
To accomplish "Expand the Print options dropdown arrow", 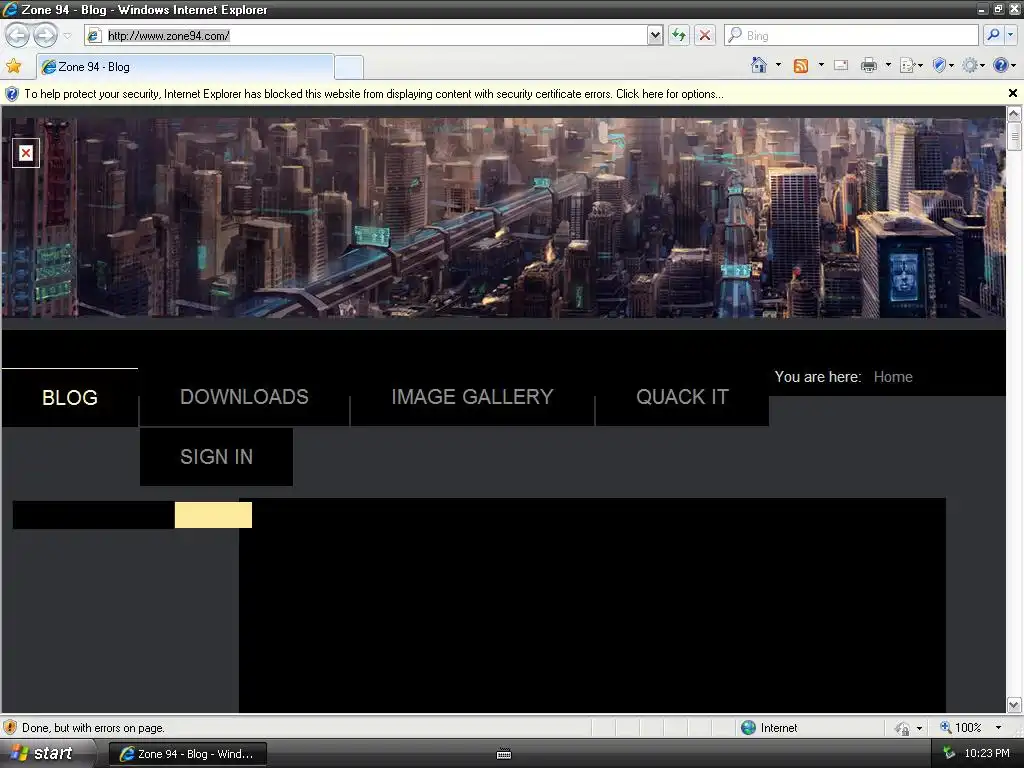I will click(x=888, y=65).
